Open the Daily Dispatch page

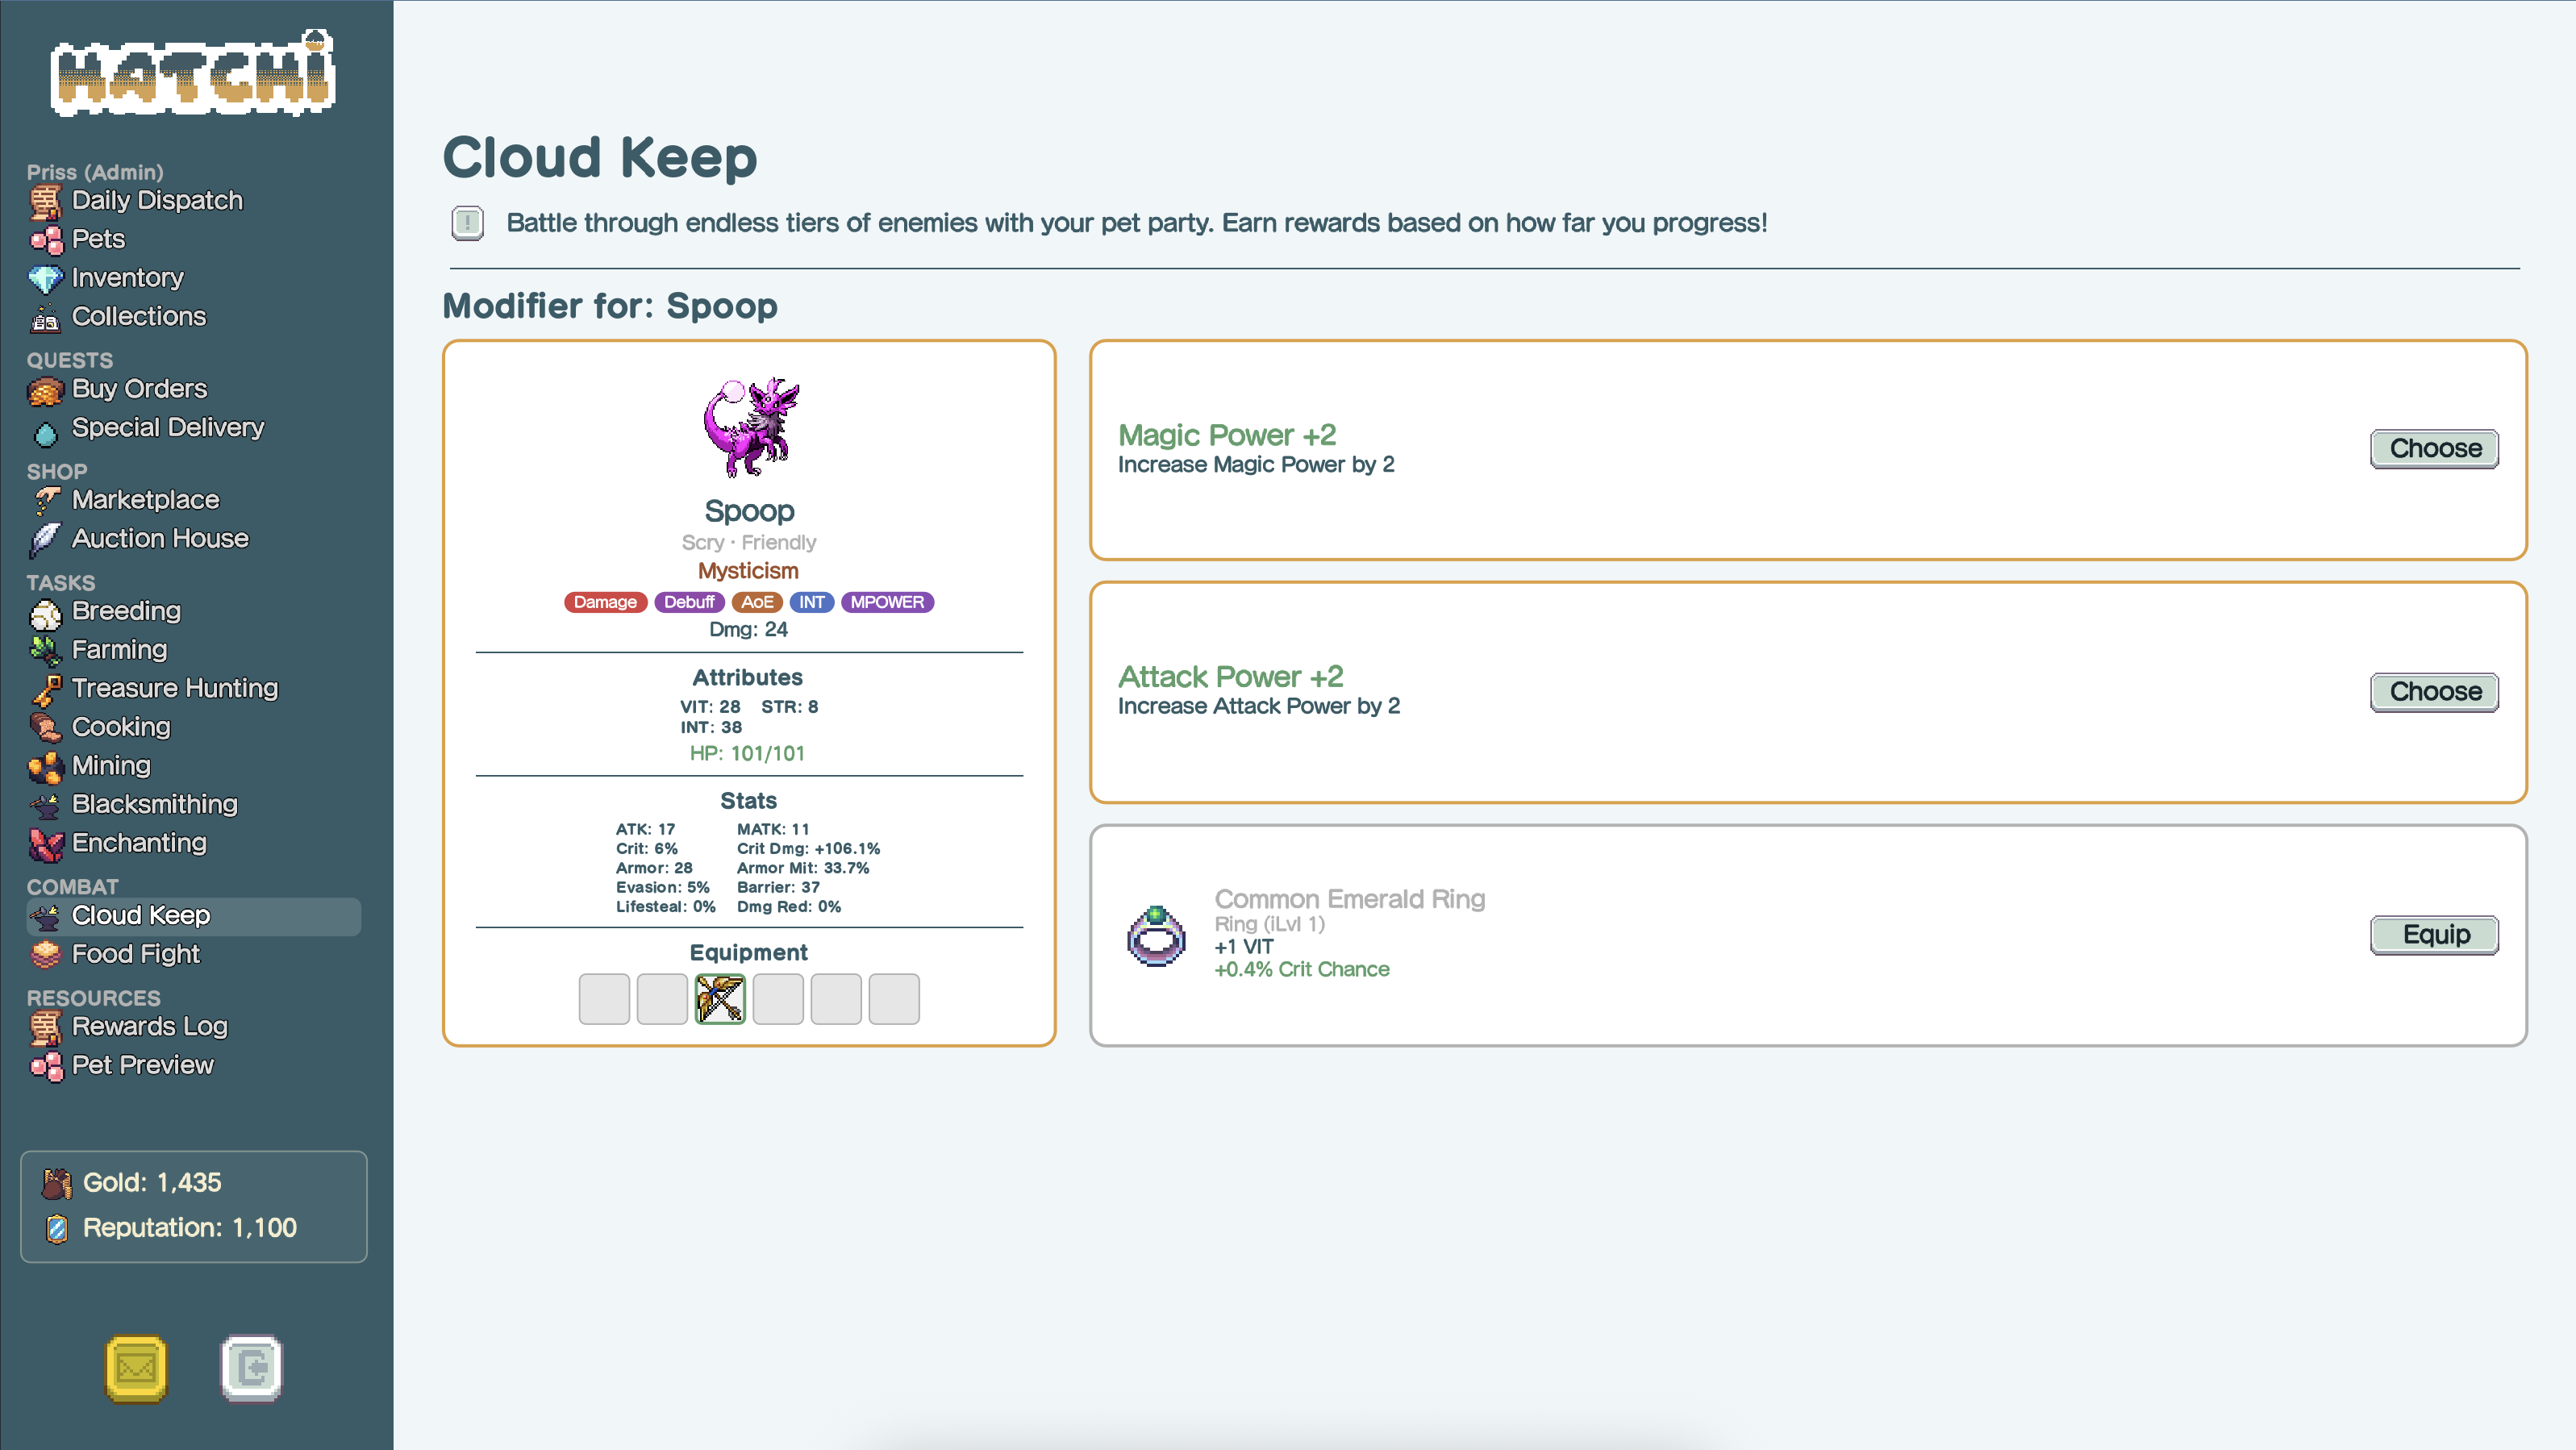(x=157, y=200)
